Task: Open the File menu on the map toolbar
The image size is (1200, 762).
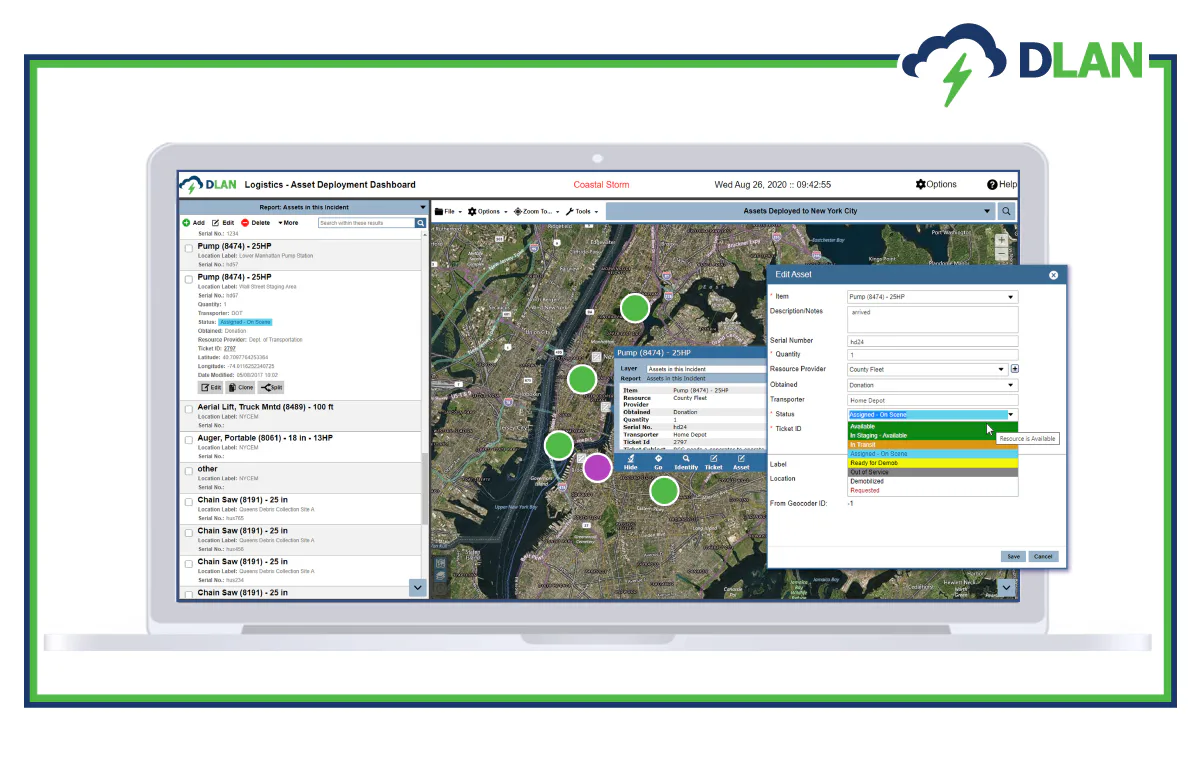Action: pos(447,212)
